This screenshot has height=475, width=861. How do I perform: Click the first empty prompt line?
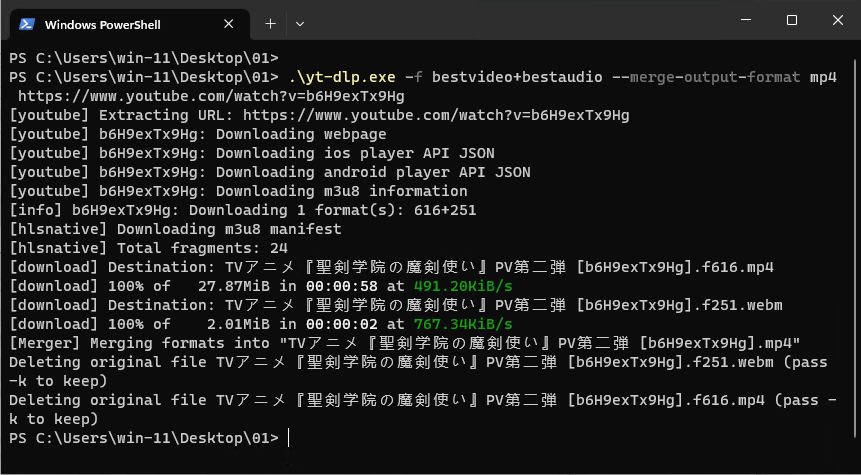(144, 59)
